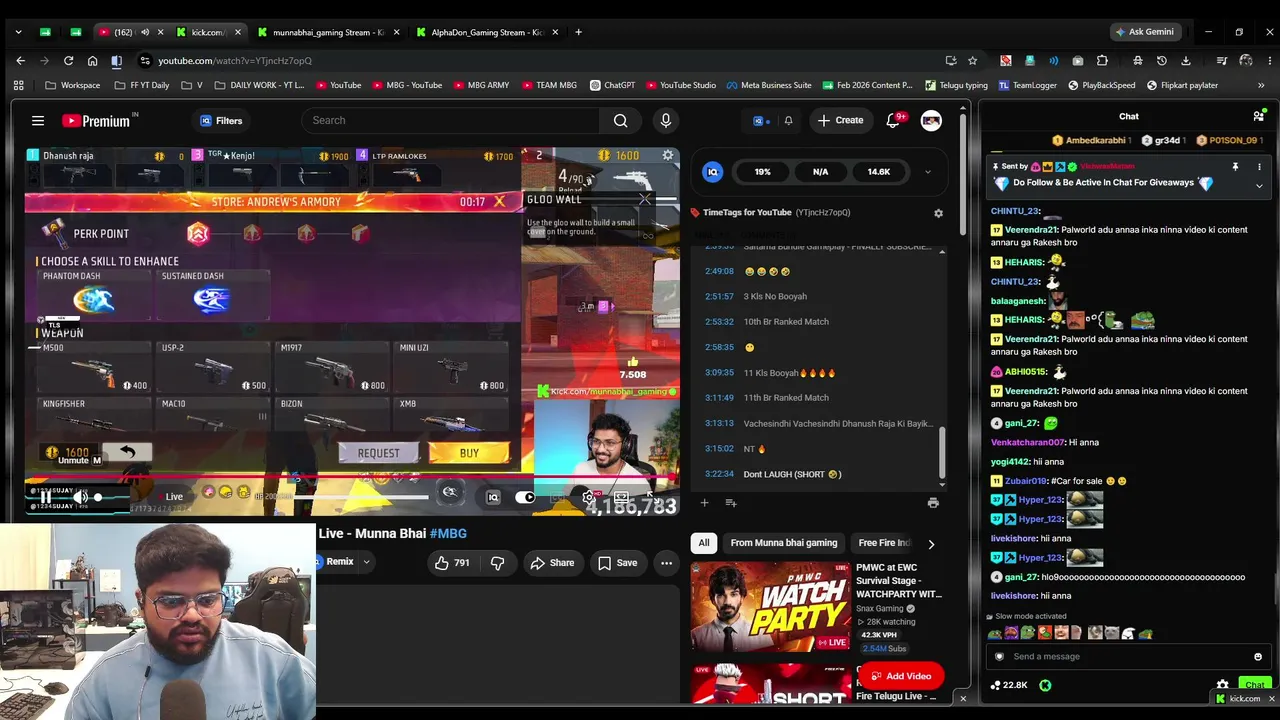Image resolution: width=1280 pixels, height=720 pixels.
Task: Open the browser home page
Action: (92, 60)
